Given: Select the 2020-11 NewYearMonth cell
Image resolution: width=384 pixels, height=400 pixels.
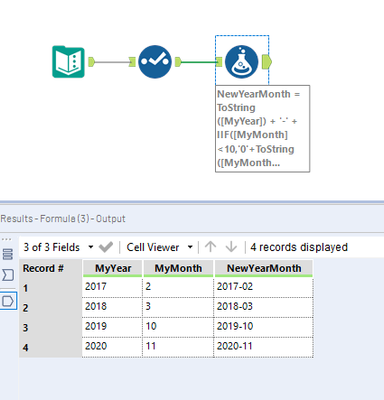Looking at the screenshot, I should point(263,347).
